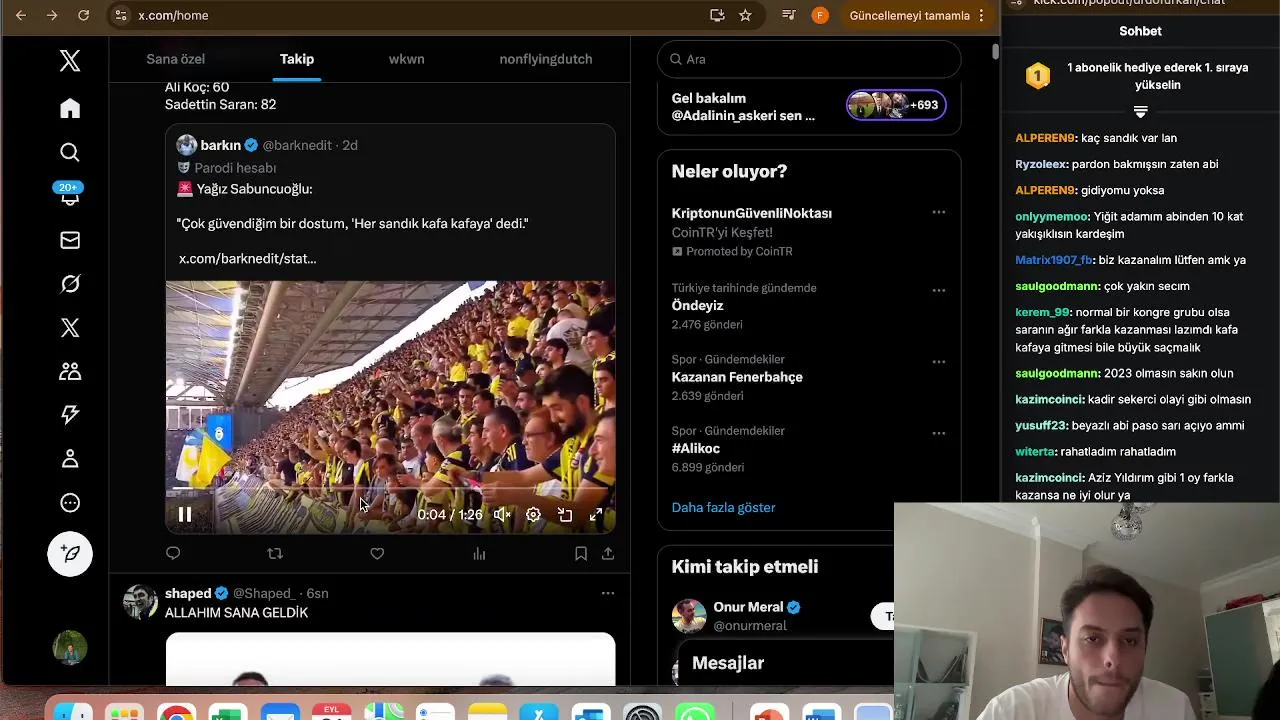Open browser profile avatar F
1280x720 pixels.
[820, 15]
